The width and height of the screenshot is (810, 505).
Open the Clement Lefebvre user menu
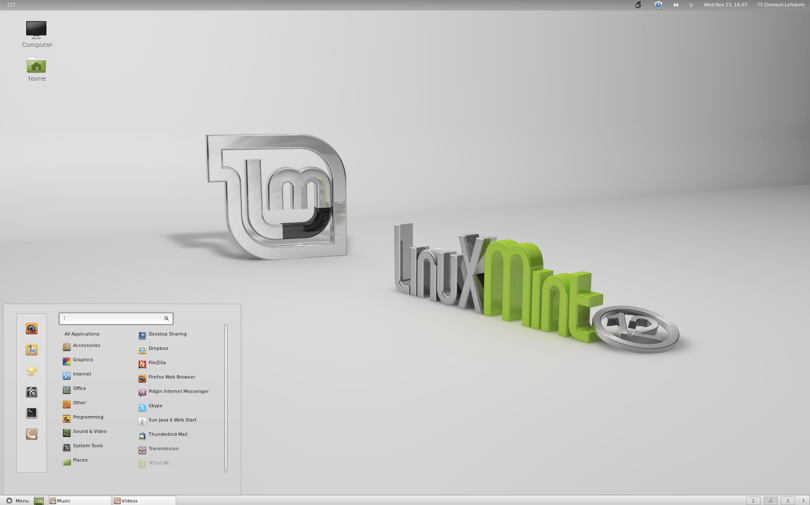[781, 5]
